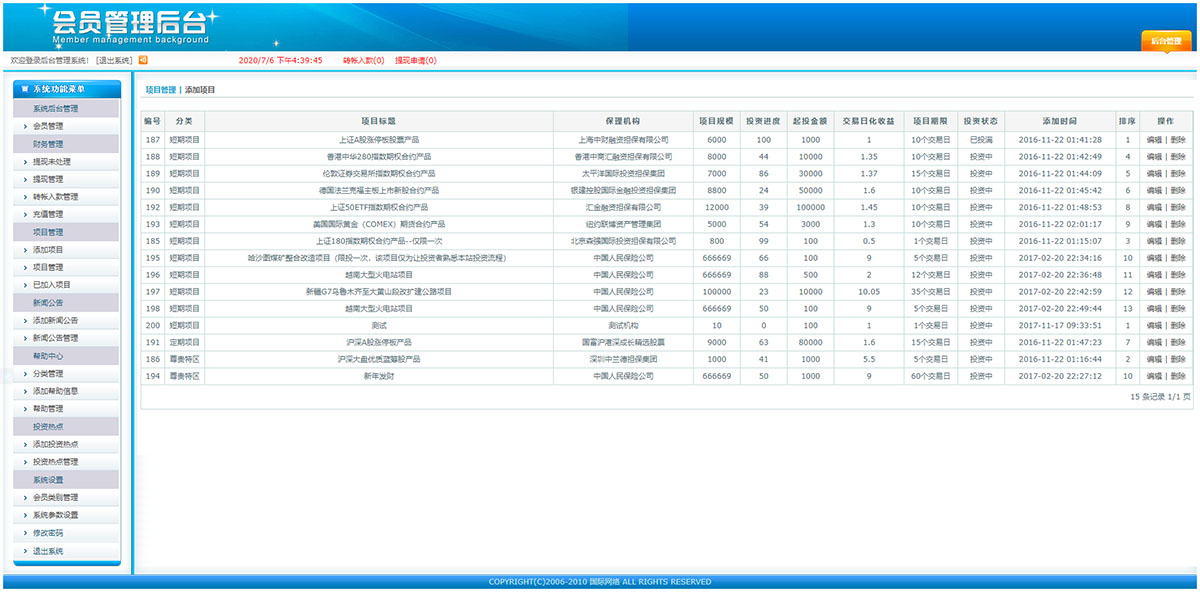Open 提现申请(0) notification link

[x=415, y=60]
